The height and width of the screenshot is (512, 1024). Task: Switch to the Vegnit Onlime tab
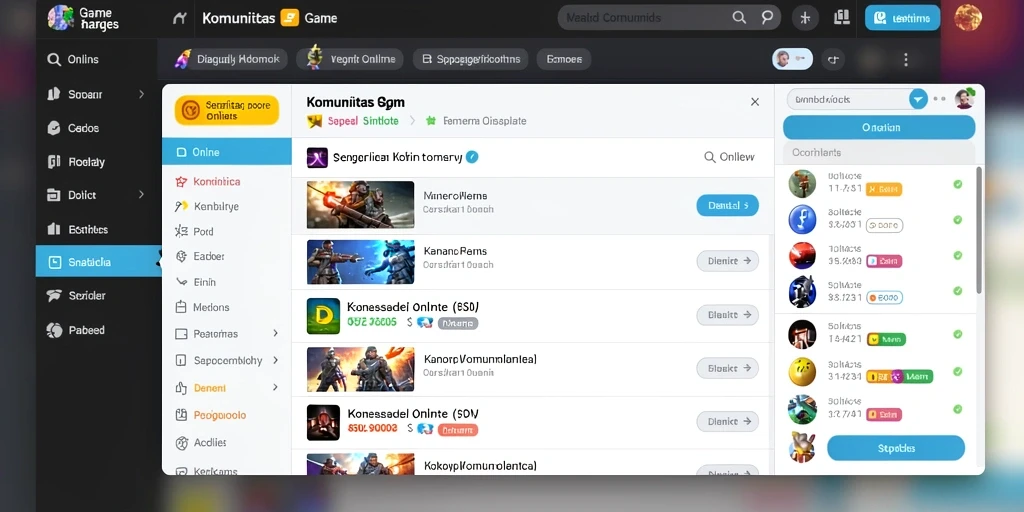point(350,59)
